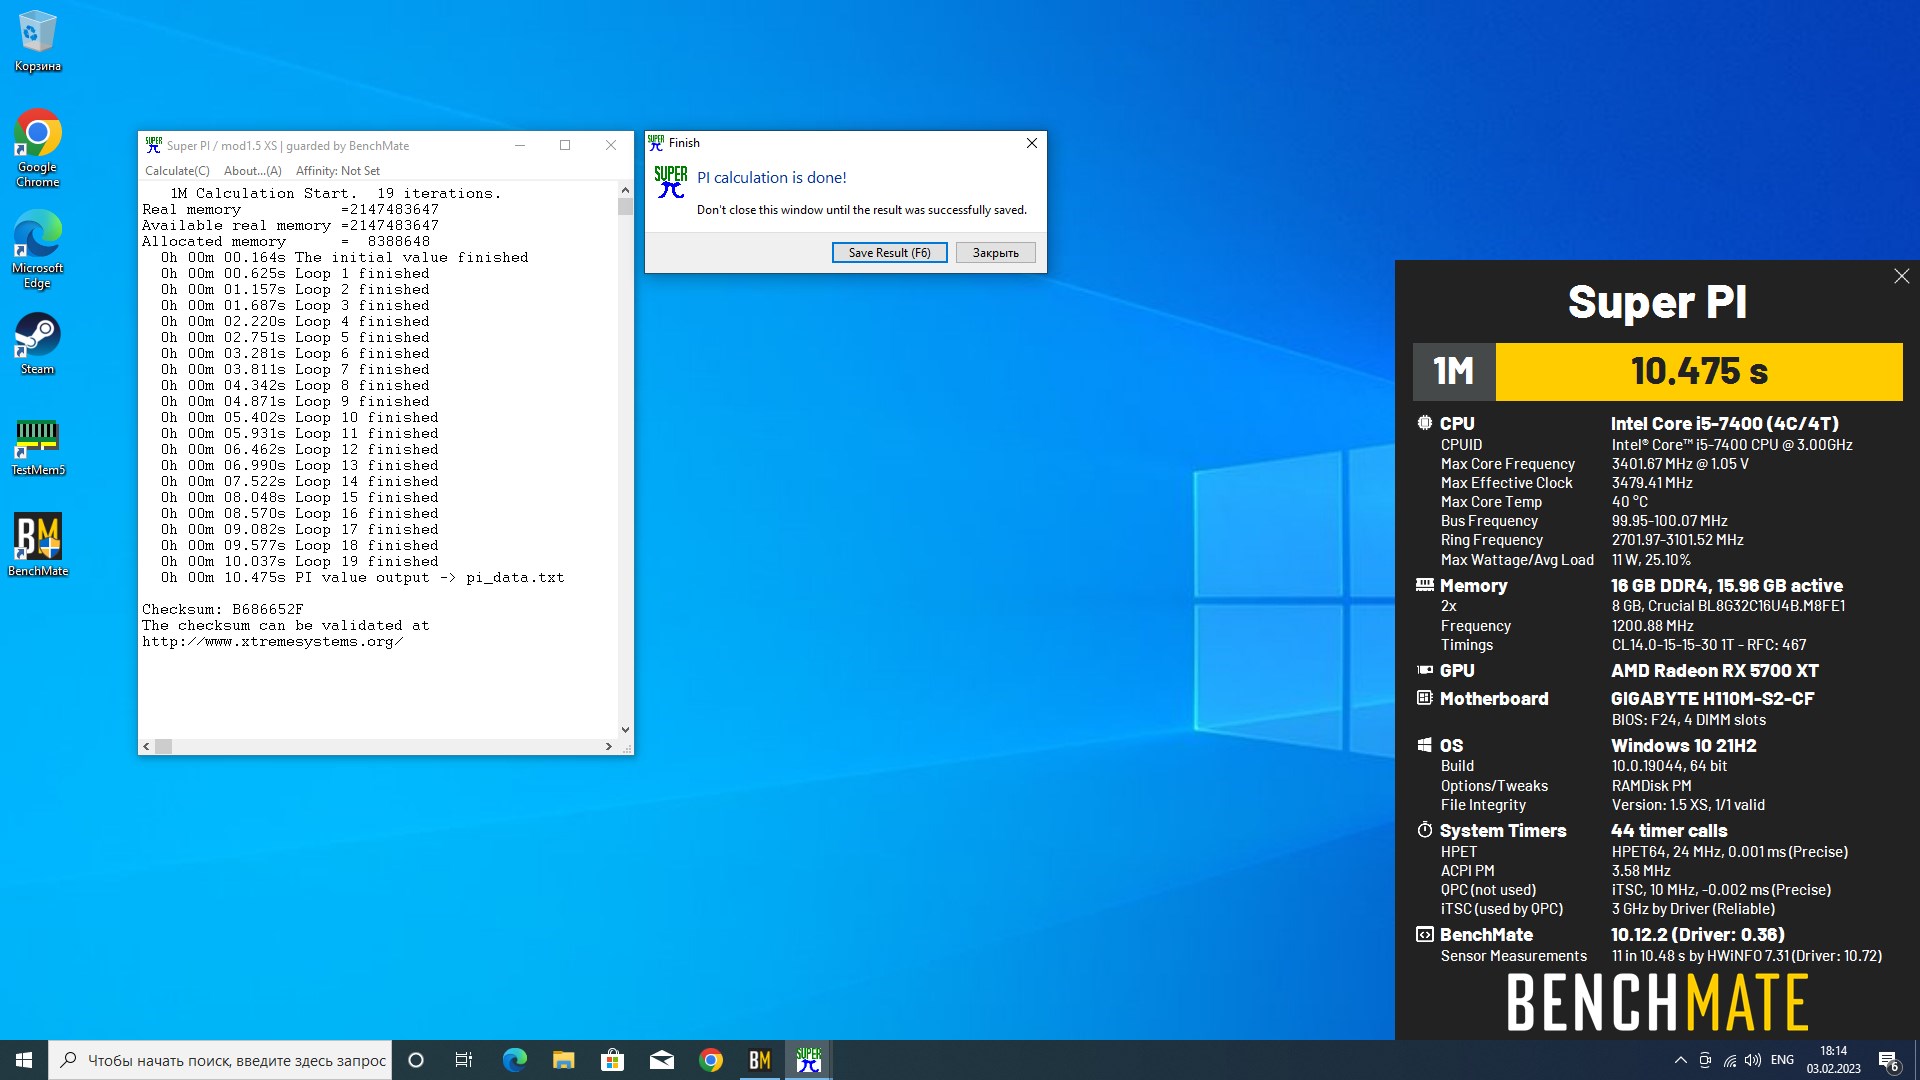Switch to BenchMate taskbar button
This screenshot has width=1920, height=1080.
click(x=760, y=1060)
